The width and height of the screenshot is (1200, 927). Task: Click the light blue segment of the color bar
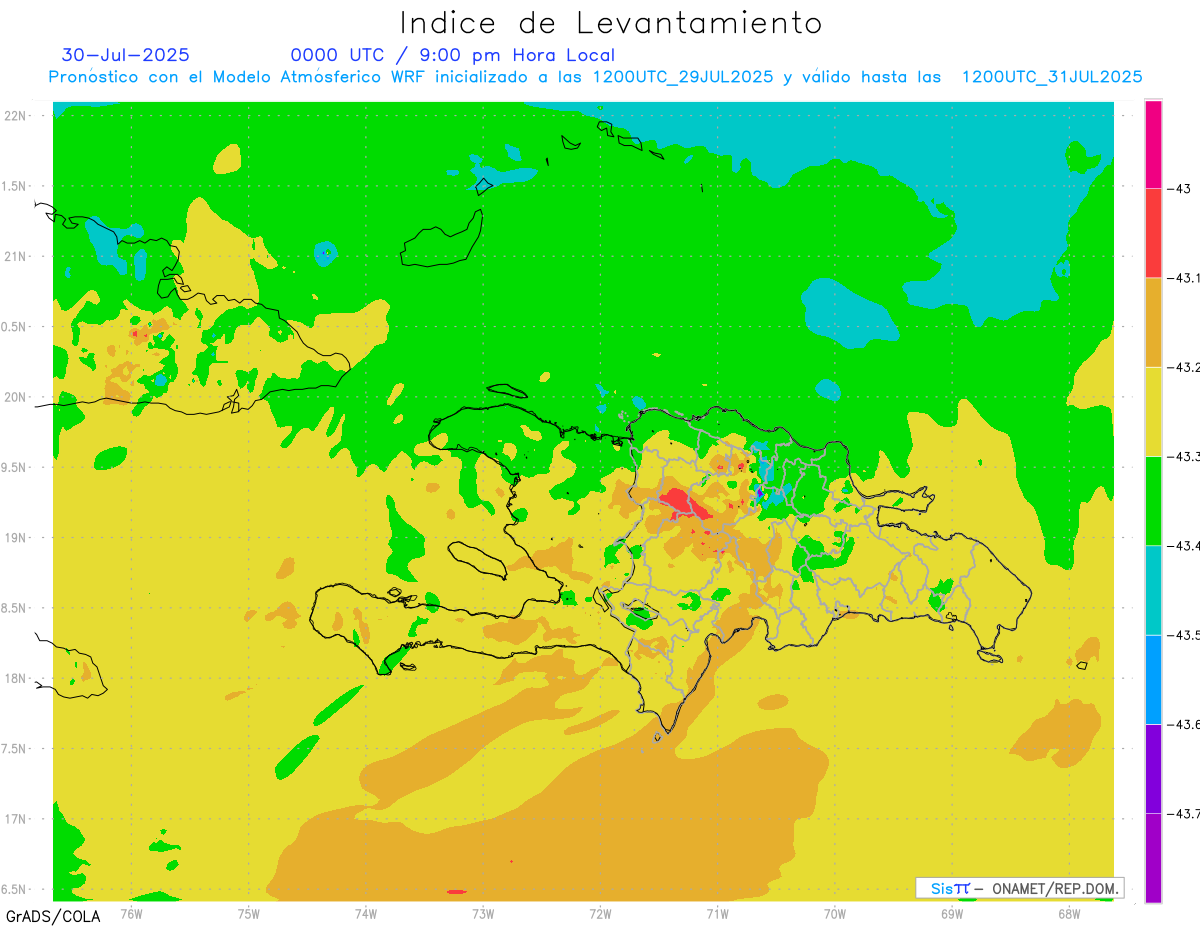(1153, 679)
